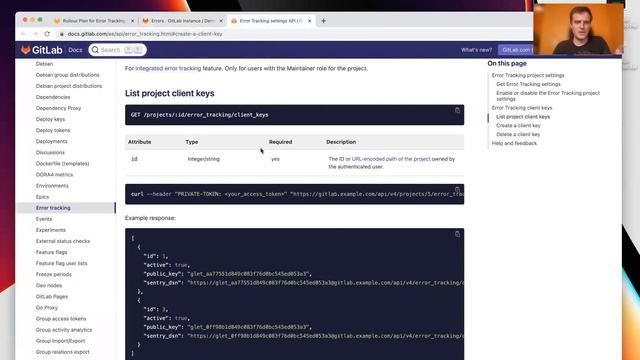Click the List project client keys heading
This screenshot has width=640, height=360.
point(169,93)
